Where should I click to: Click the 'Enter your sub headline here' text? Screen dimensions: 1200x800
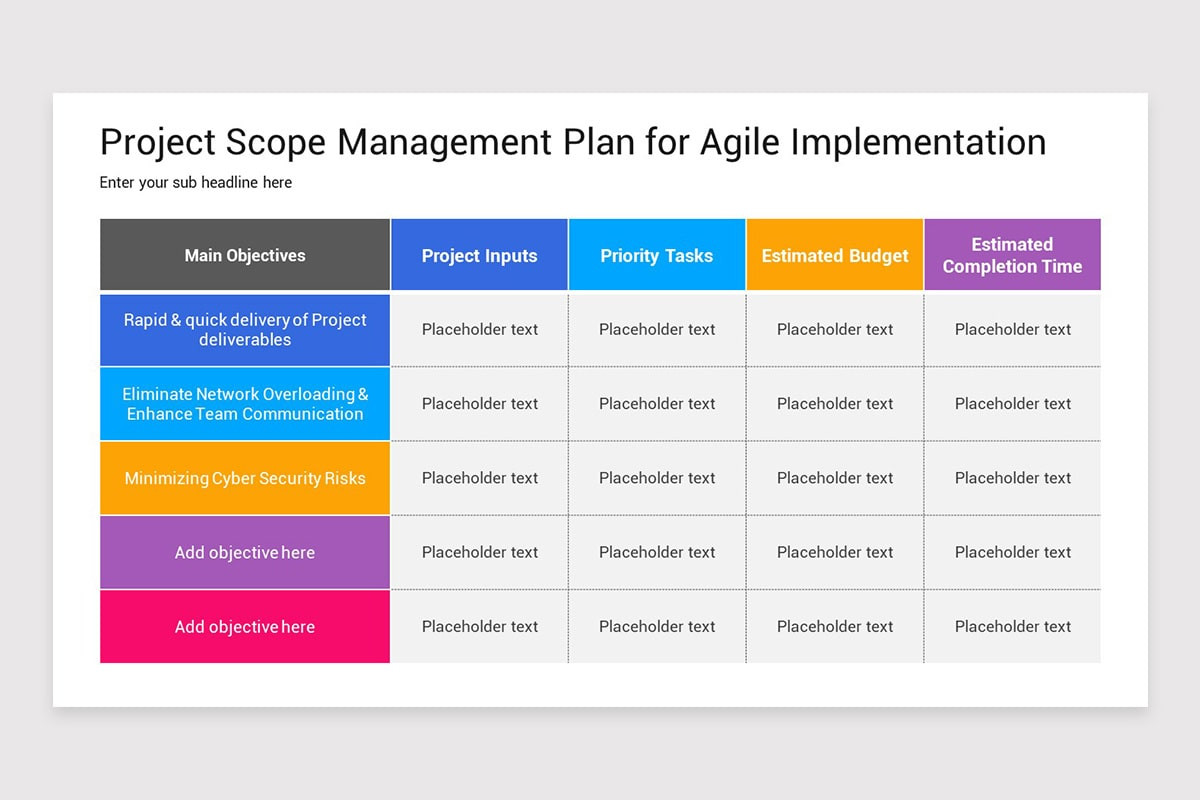196,182
